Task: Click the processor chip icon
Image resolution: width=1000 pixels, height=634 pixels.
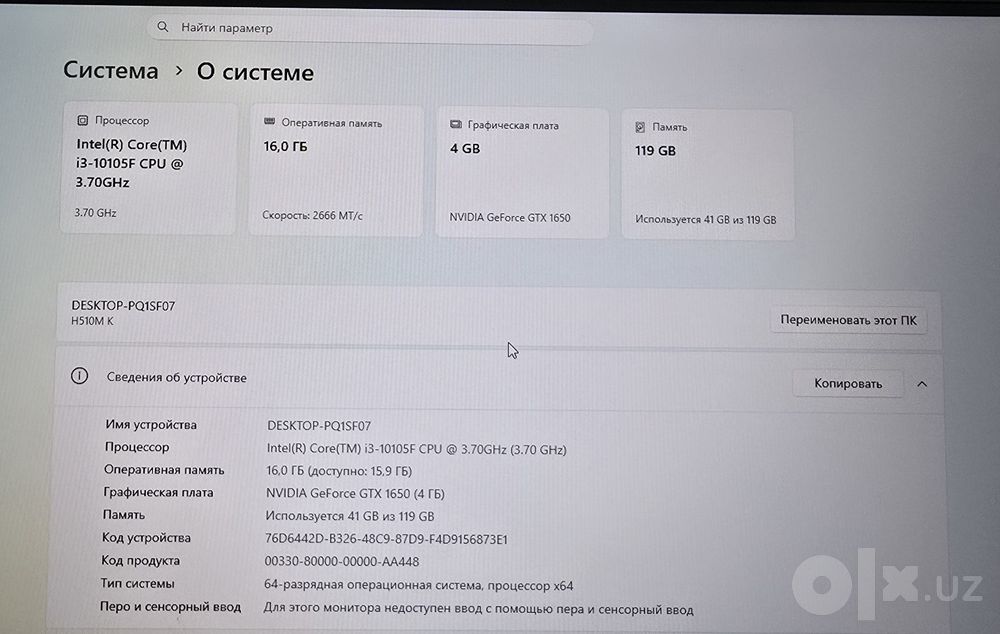Action: (x=82, y=120)
